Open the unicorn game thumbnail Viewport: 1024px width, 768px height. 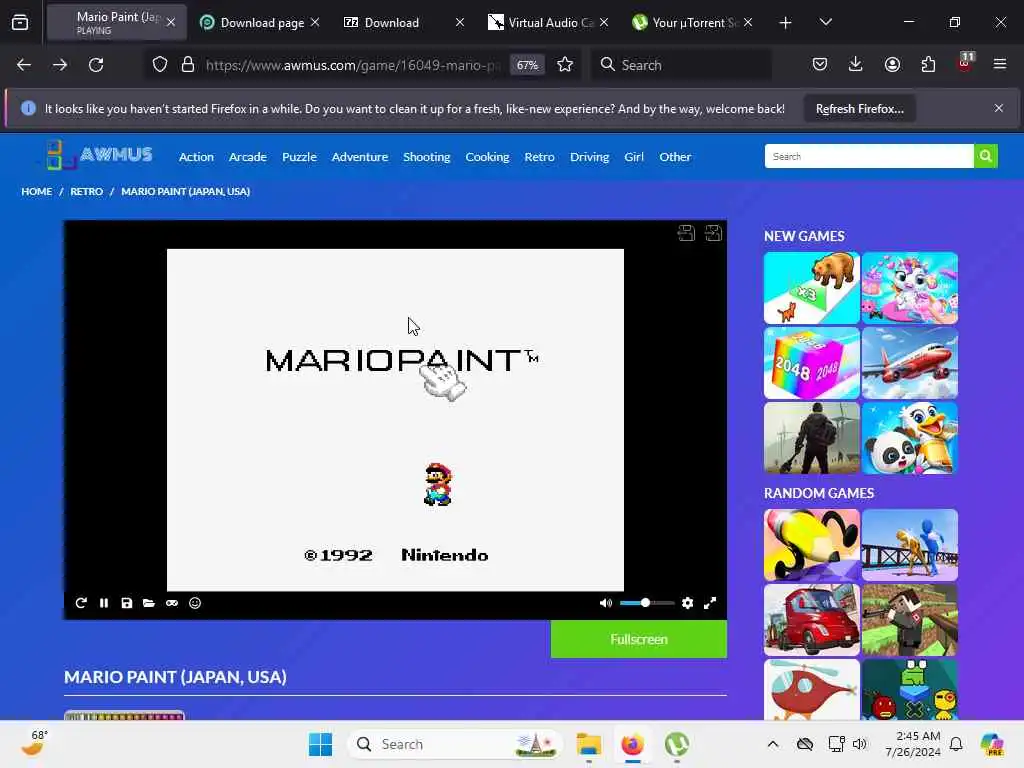910,288
